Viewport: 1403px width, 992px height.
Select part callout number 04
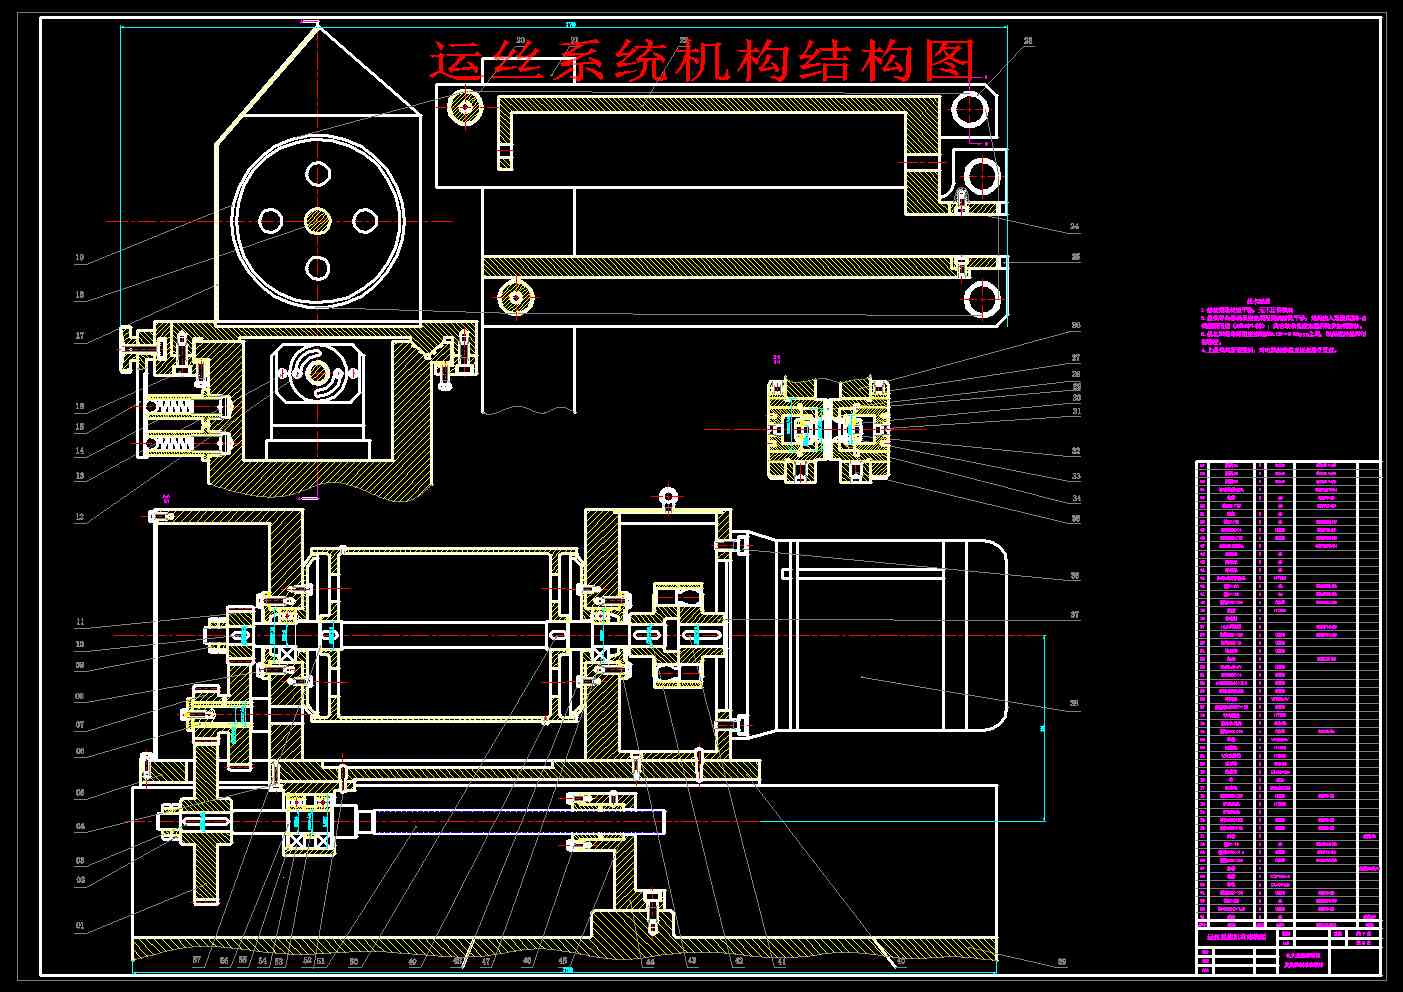tap(80, 827)
